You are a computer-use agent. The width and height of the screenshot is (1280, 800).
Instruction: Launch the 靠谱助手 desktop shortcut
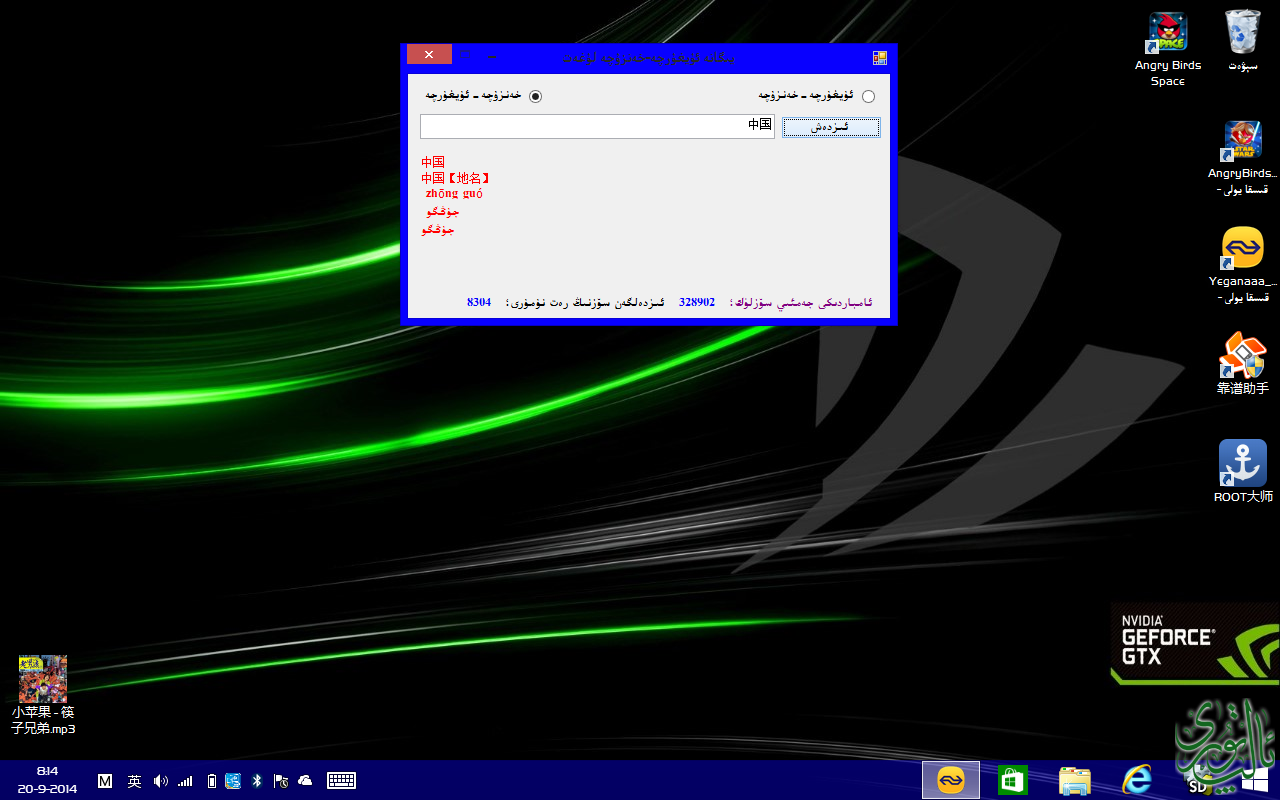tap(1242, 357)
